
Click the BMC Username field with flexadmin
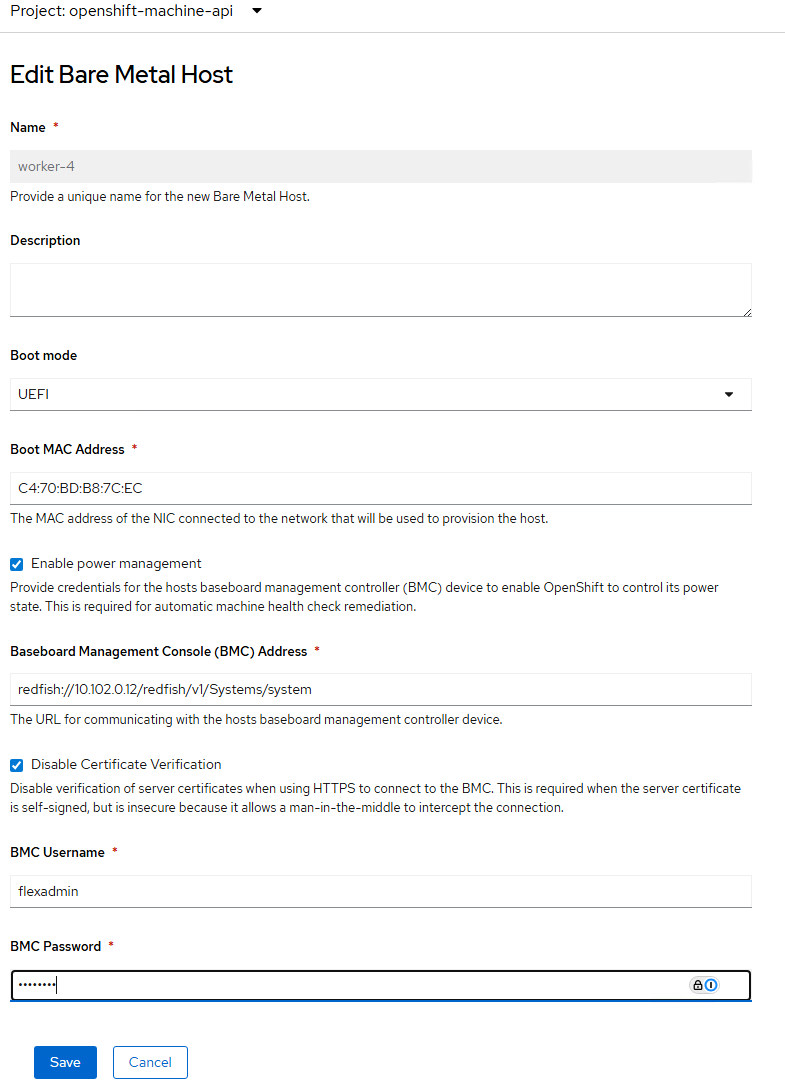click(x=380, y=890)
